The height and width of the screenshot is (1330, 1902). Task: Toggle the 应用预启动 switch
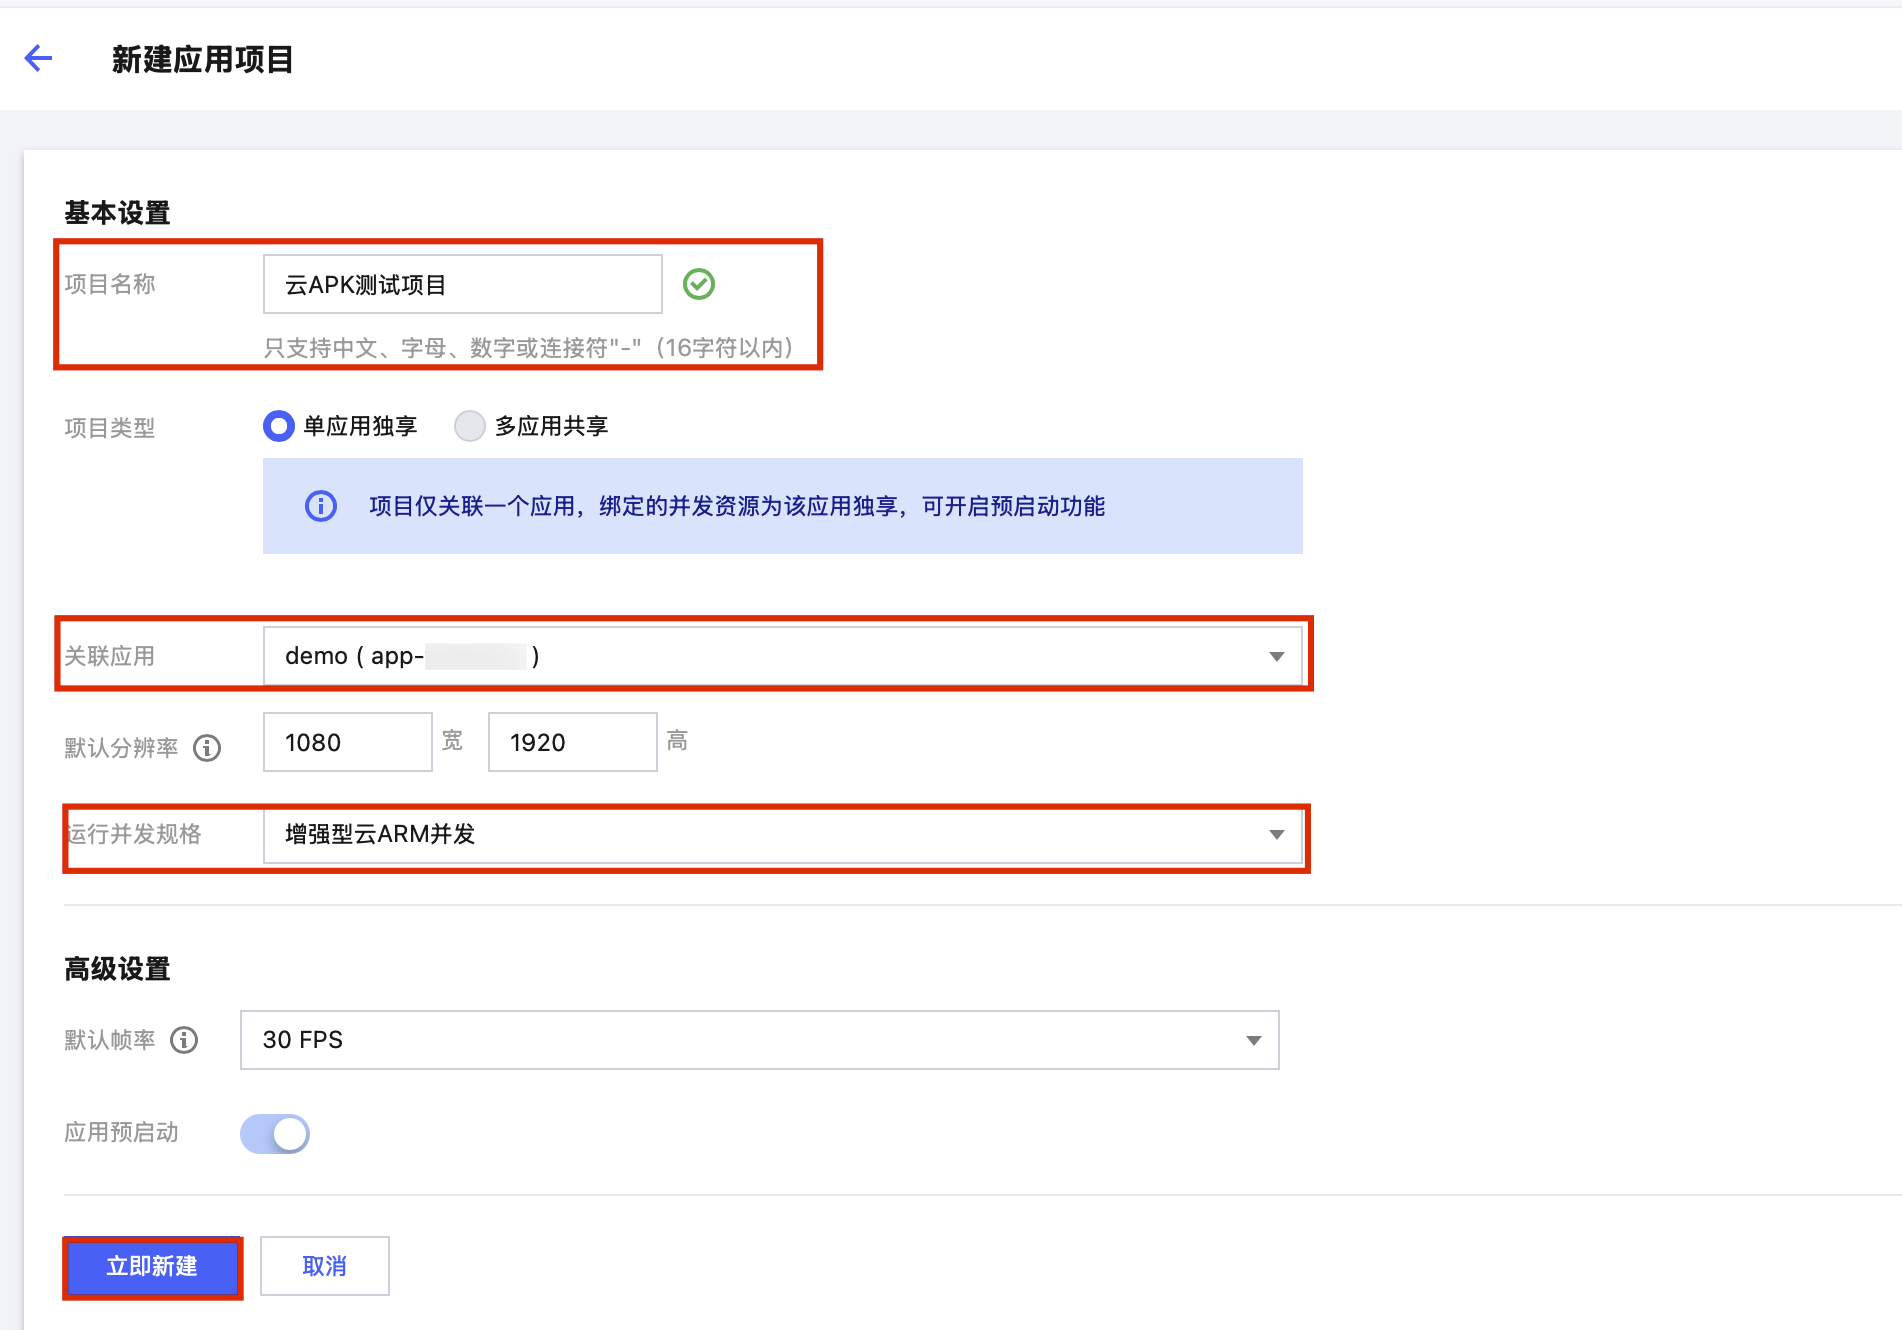pos(275,1134)
